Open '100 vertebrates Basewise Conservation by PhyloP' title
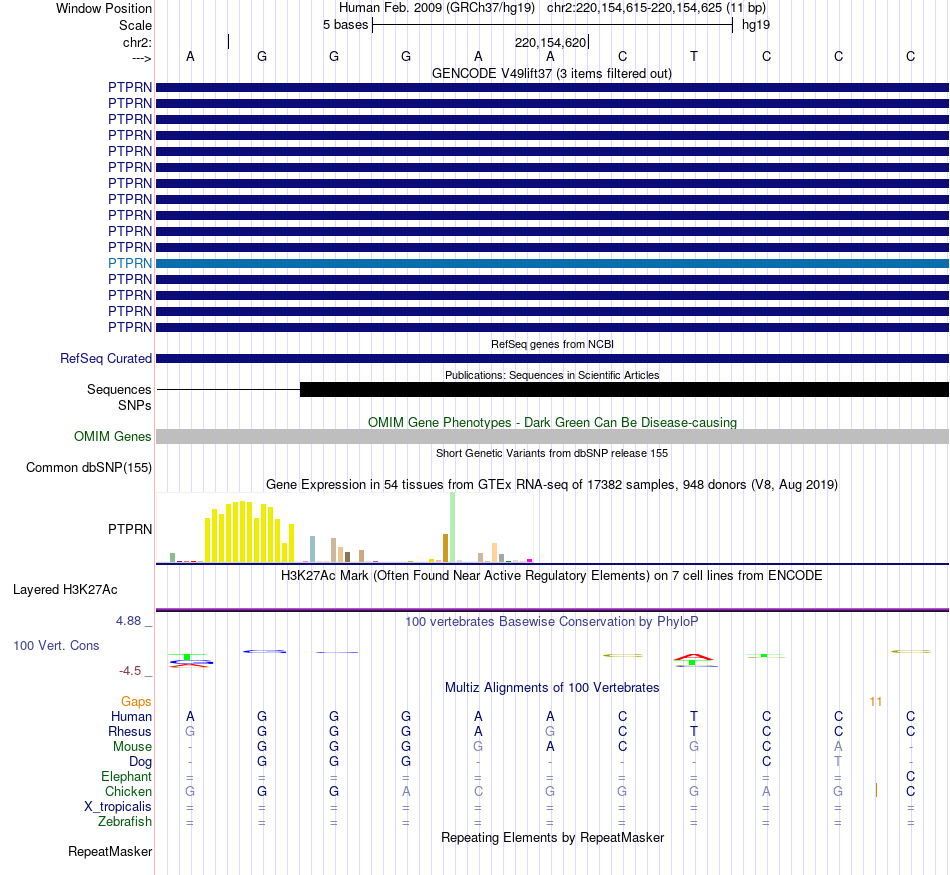The height and width of the screenshot is (875, 950). tap(551, 621)
